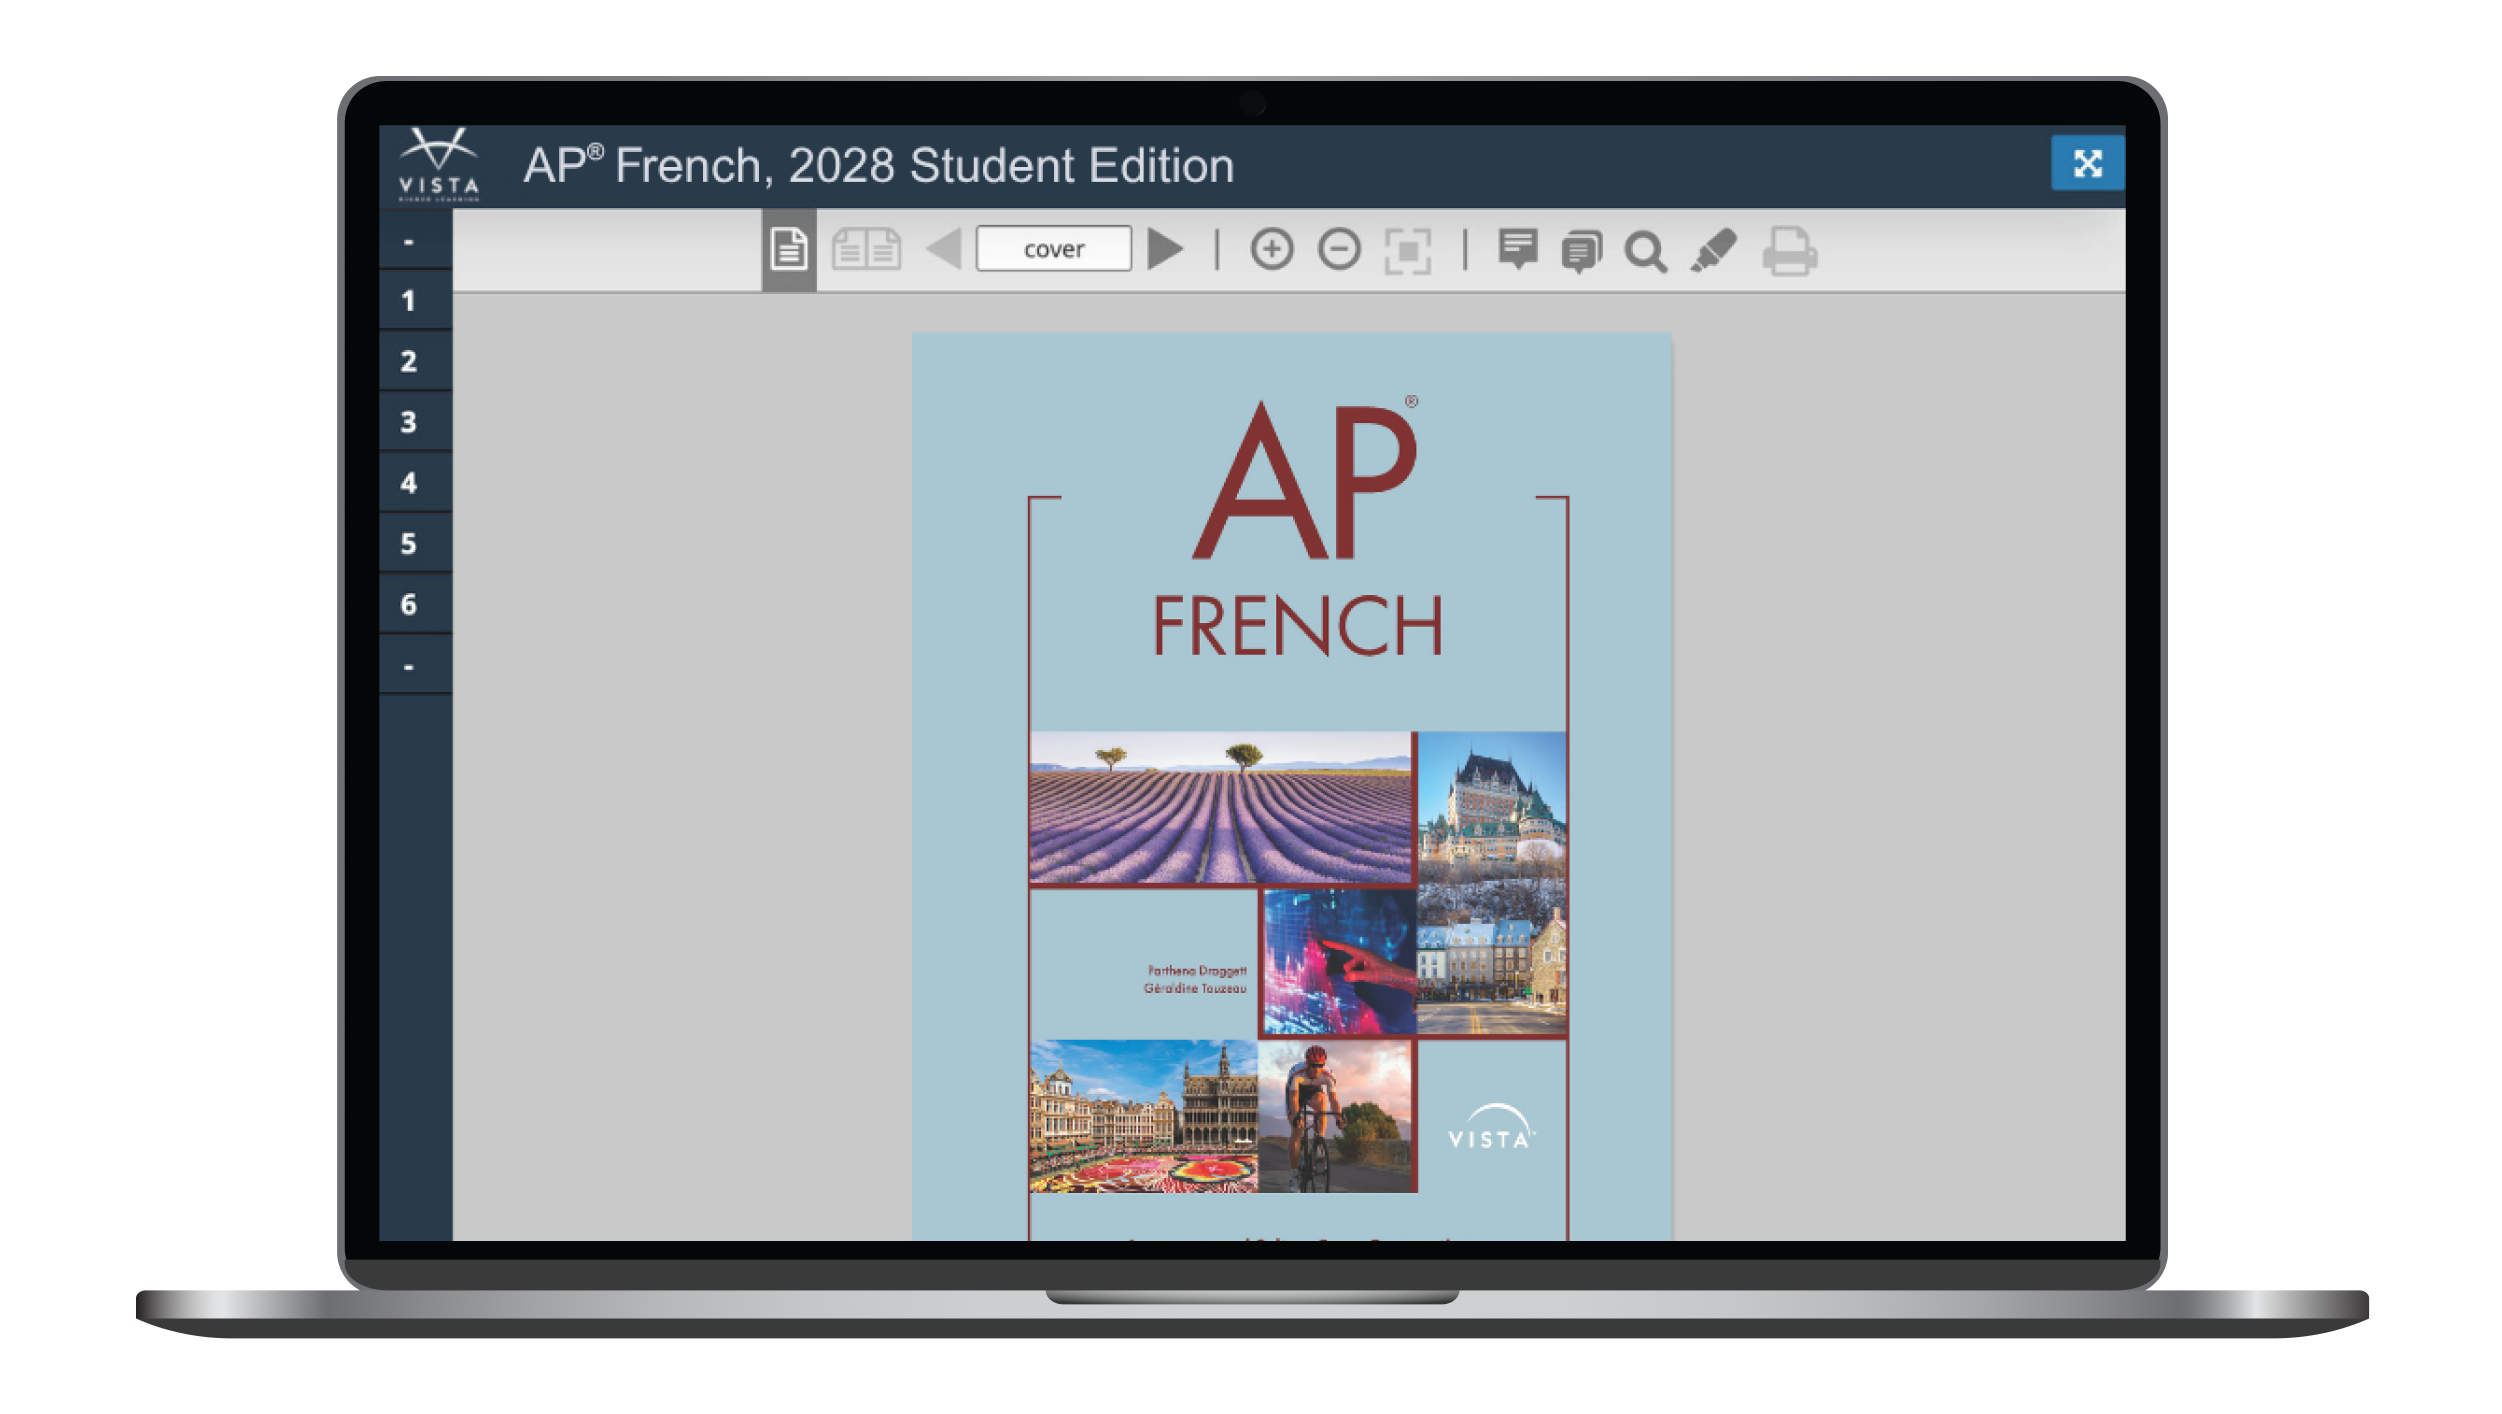Click the page number field showing cover
This screenshot has width=2502, height=1414.
click(1054, 248)
